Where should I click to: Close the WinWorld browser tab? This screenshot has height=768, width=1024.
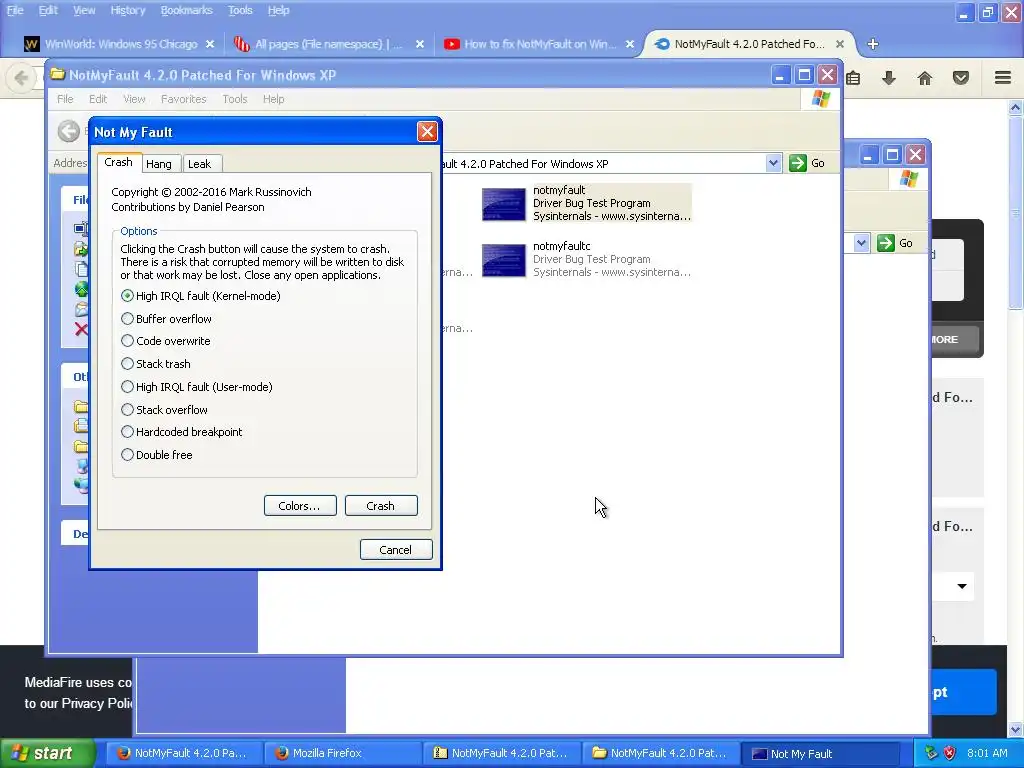coord(210,44)
